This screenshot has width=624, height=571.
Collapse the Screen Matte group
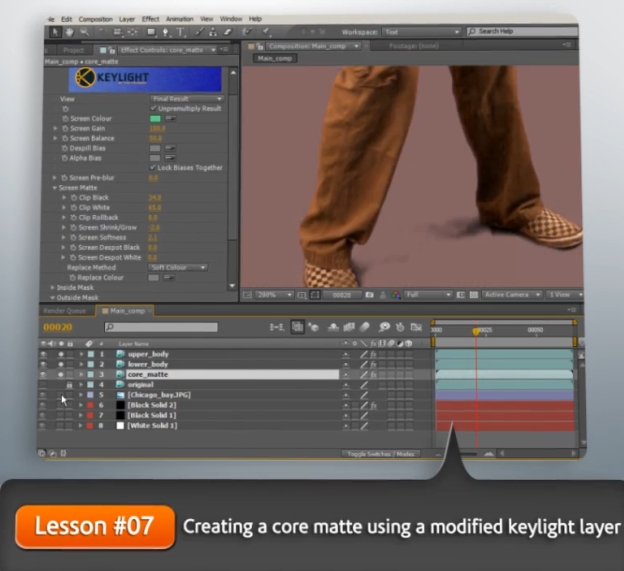click(x=55, y=188)
